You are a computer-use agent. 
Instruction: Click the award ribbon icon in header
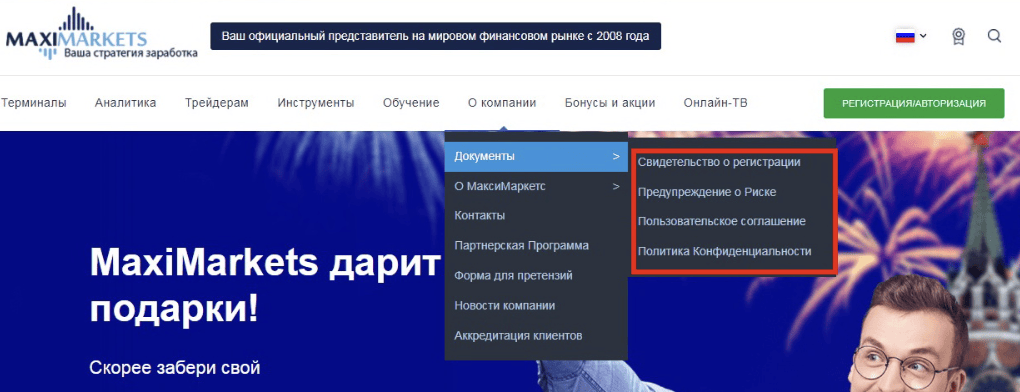click(958, 36)
